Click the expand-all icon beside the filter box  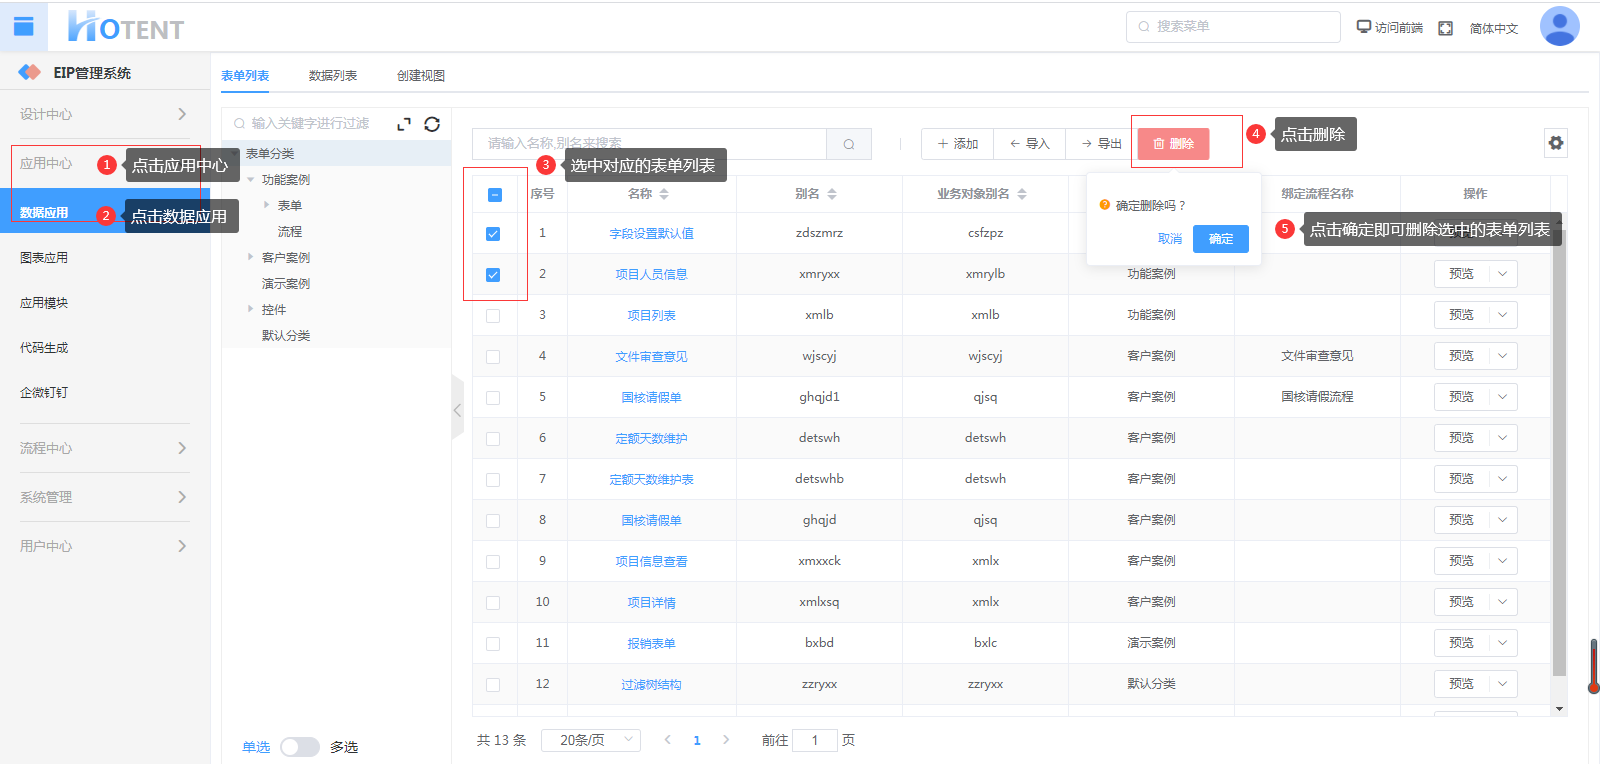coord(404,124)
